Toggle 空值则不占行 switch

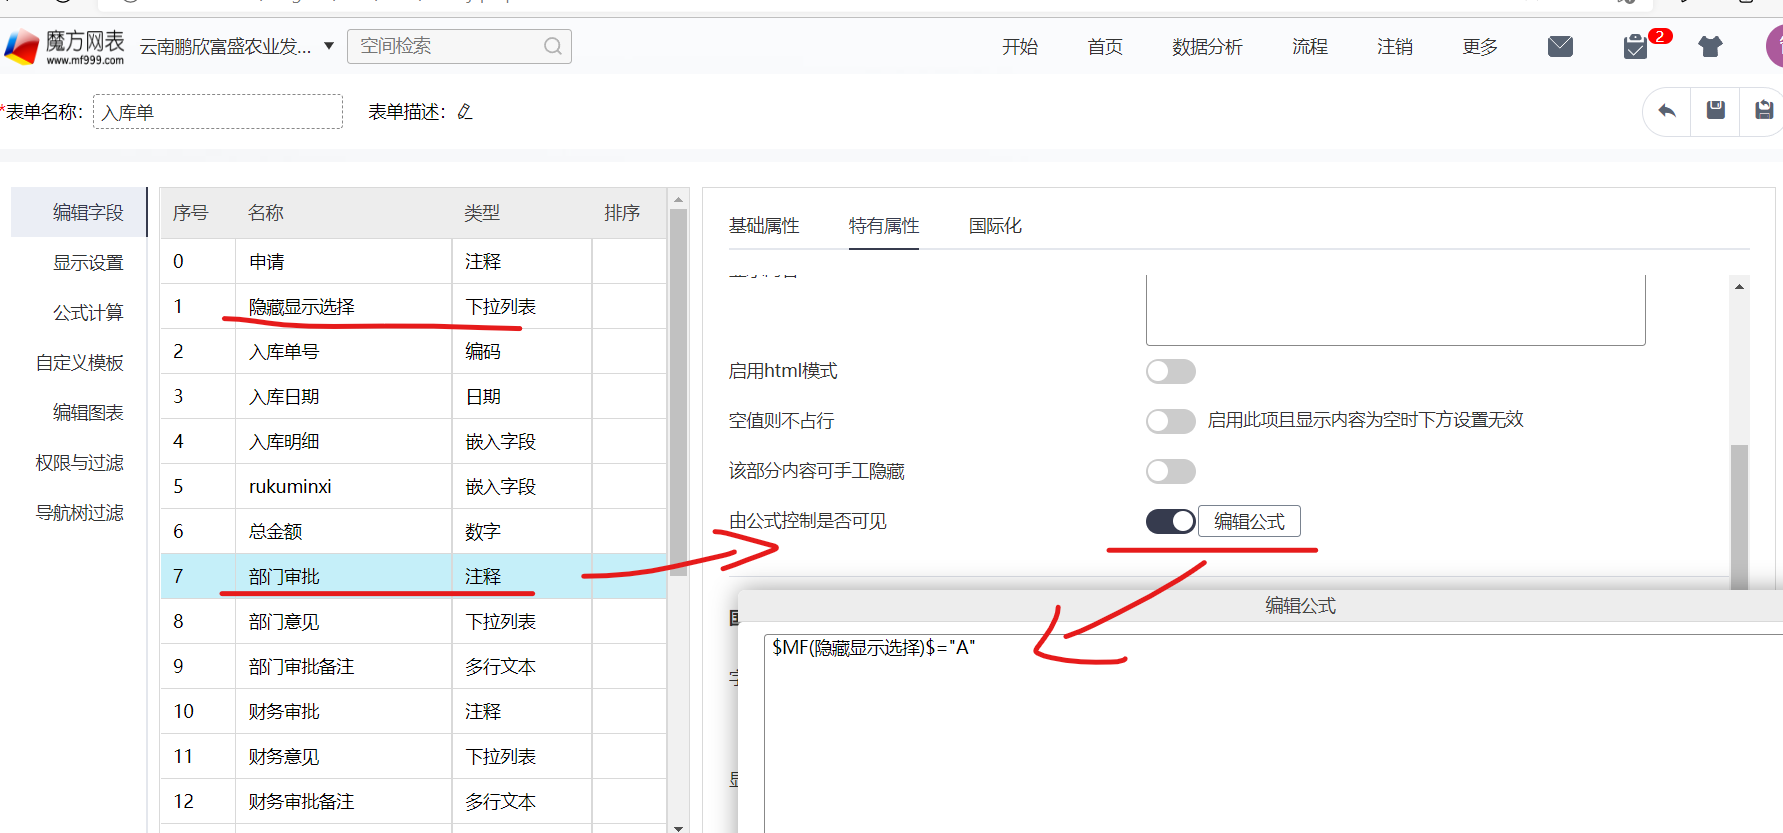(x=1171, y=421)
